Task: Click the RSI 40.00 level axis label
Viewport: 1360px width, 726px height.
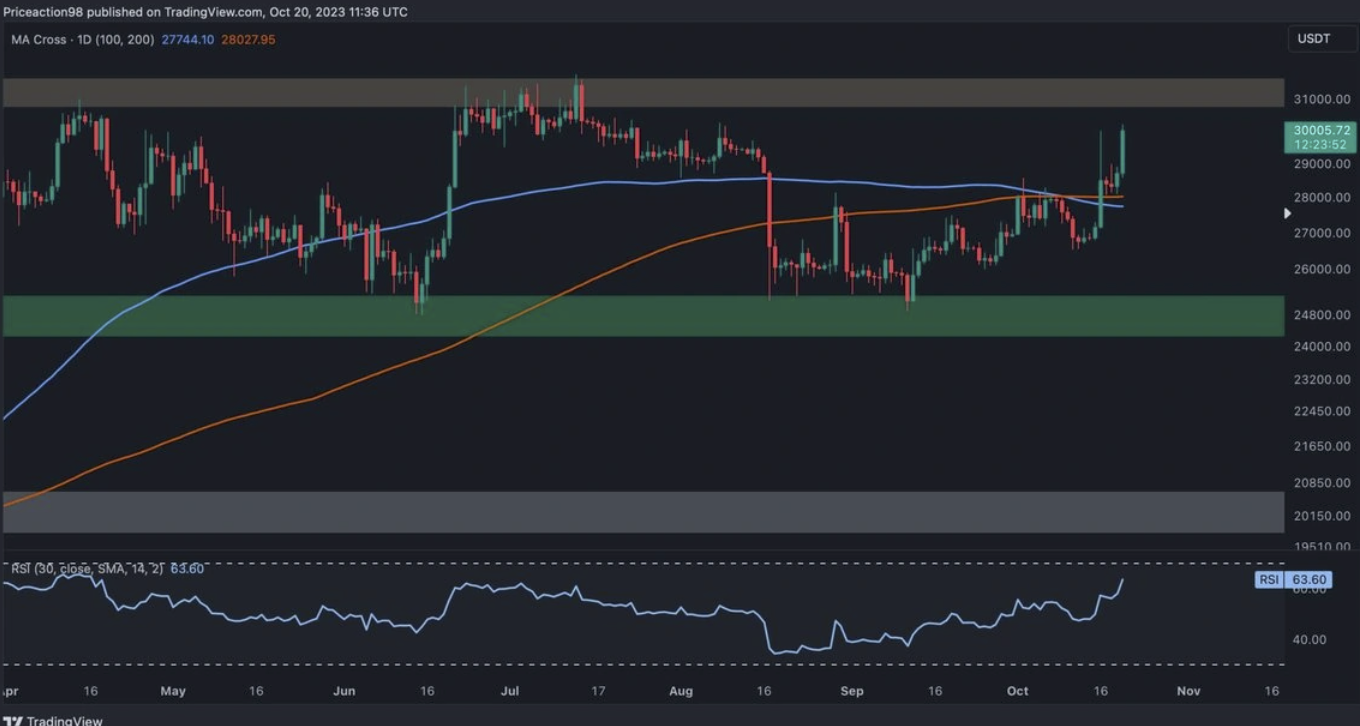Action: click(x=1310, y=640)
